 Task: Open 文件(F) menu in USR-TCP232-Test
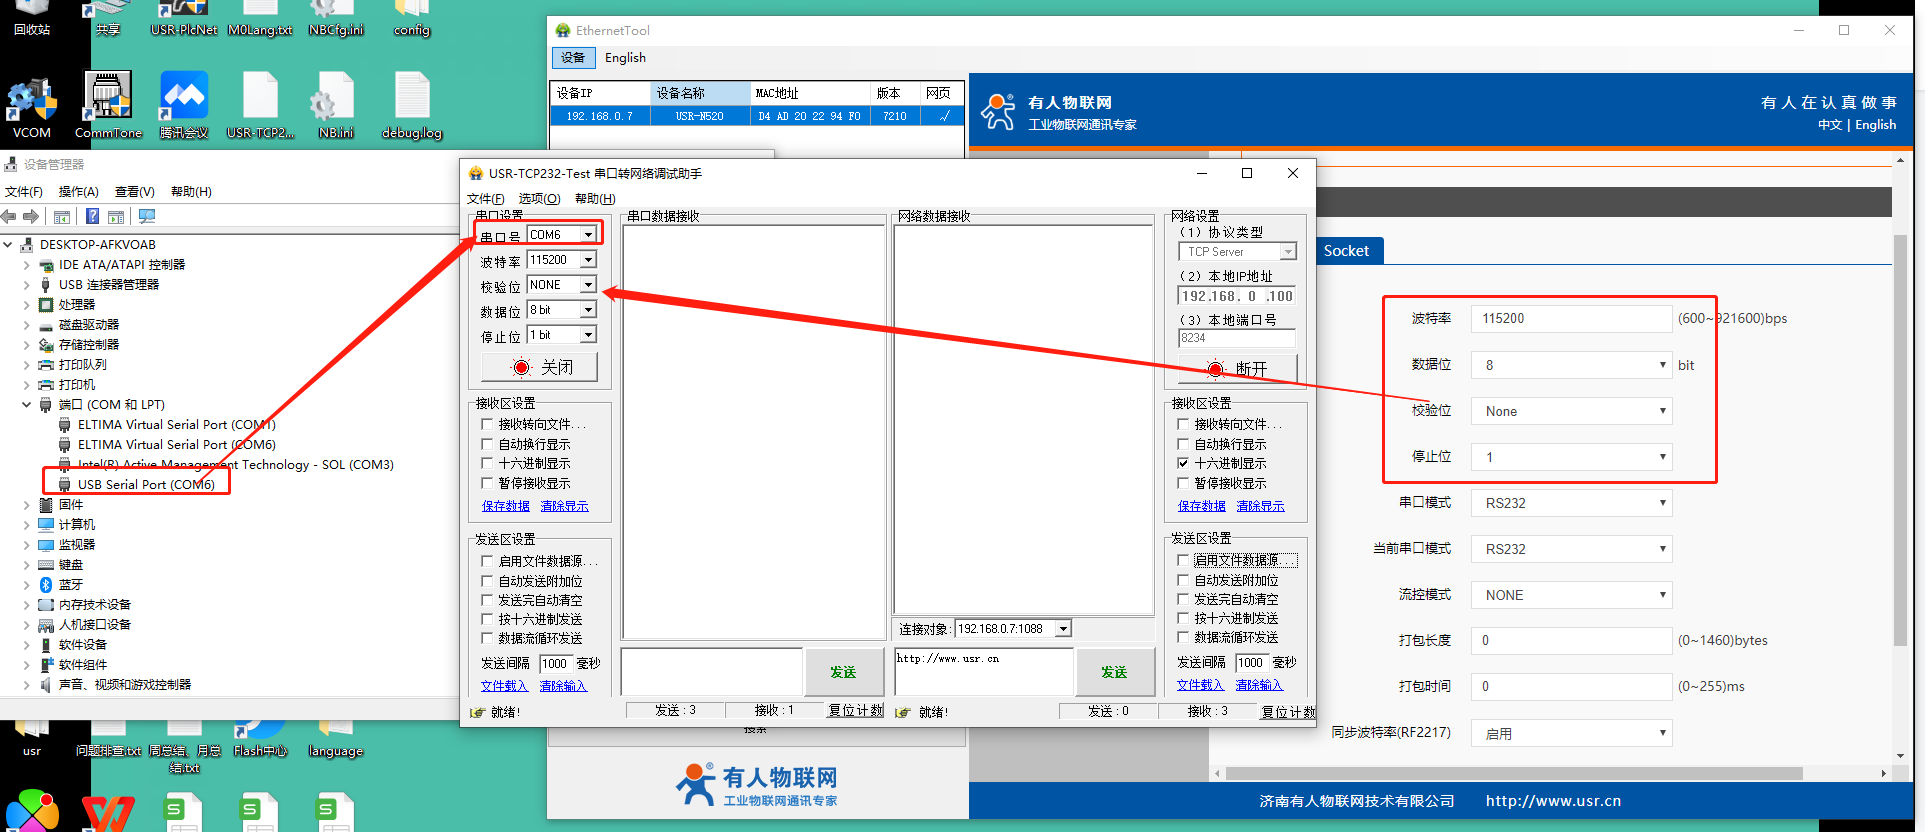pos(486,199)
